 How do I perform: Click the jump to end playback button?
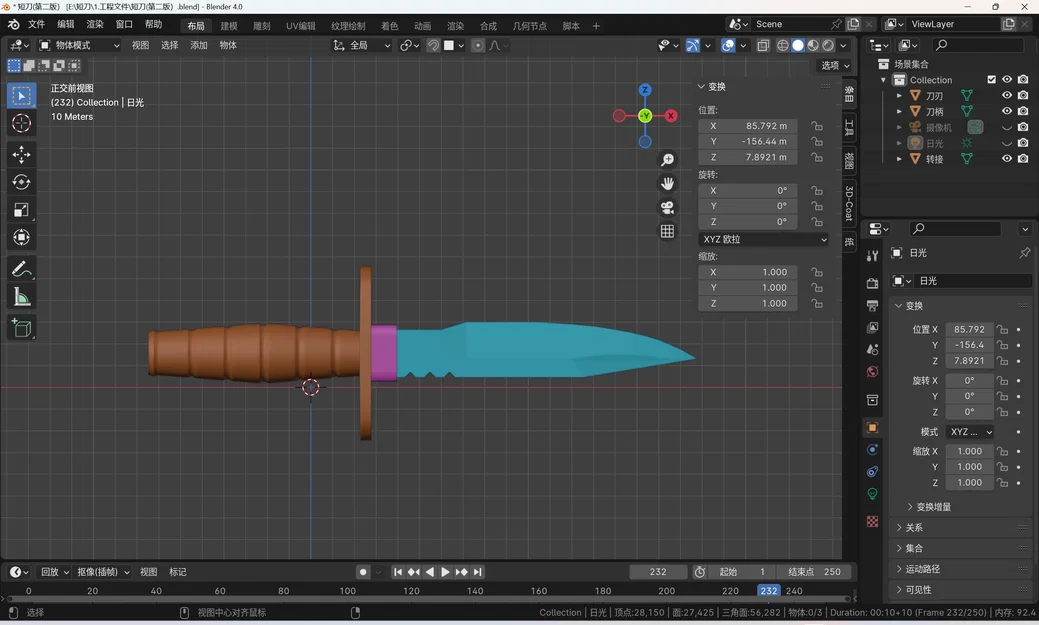click(x=477, y=571)
